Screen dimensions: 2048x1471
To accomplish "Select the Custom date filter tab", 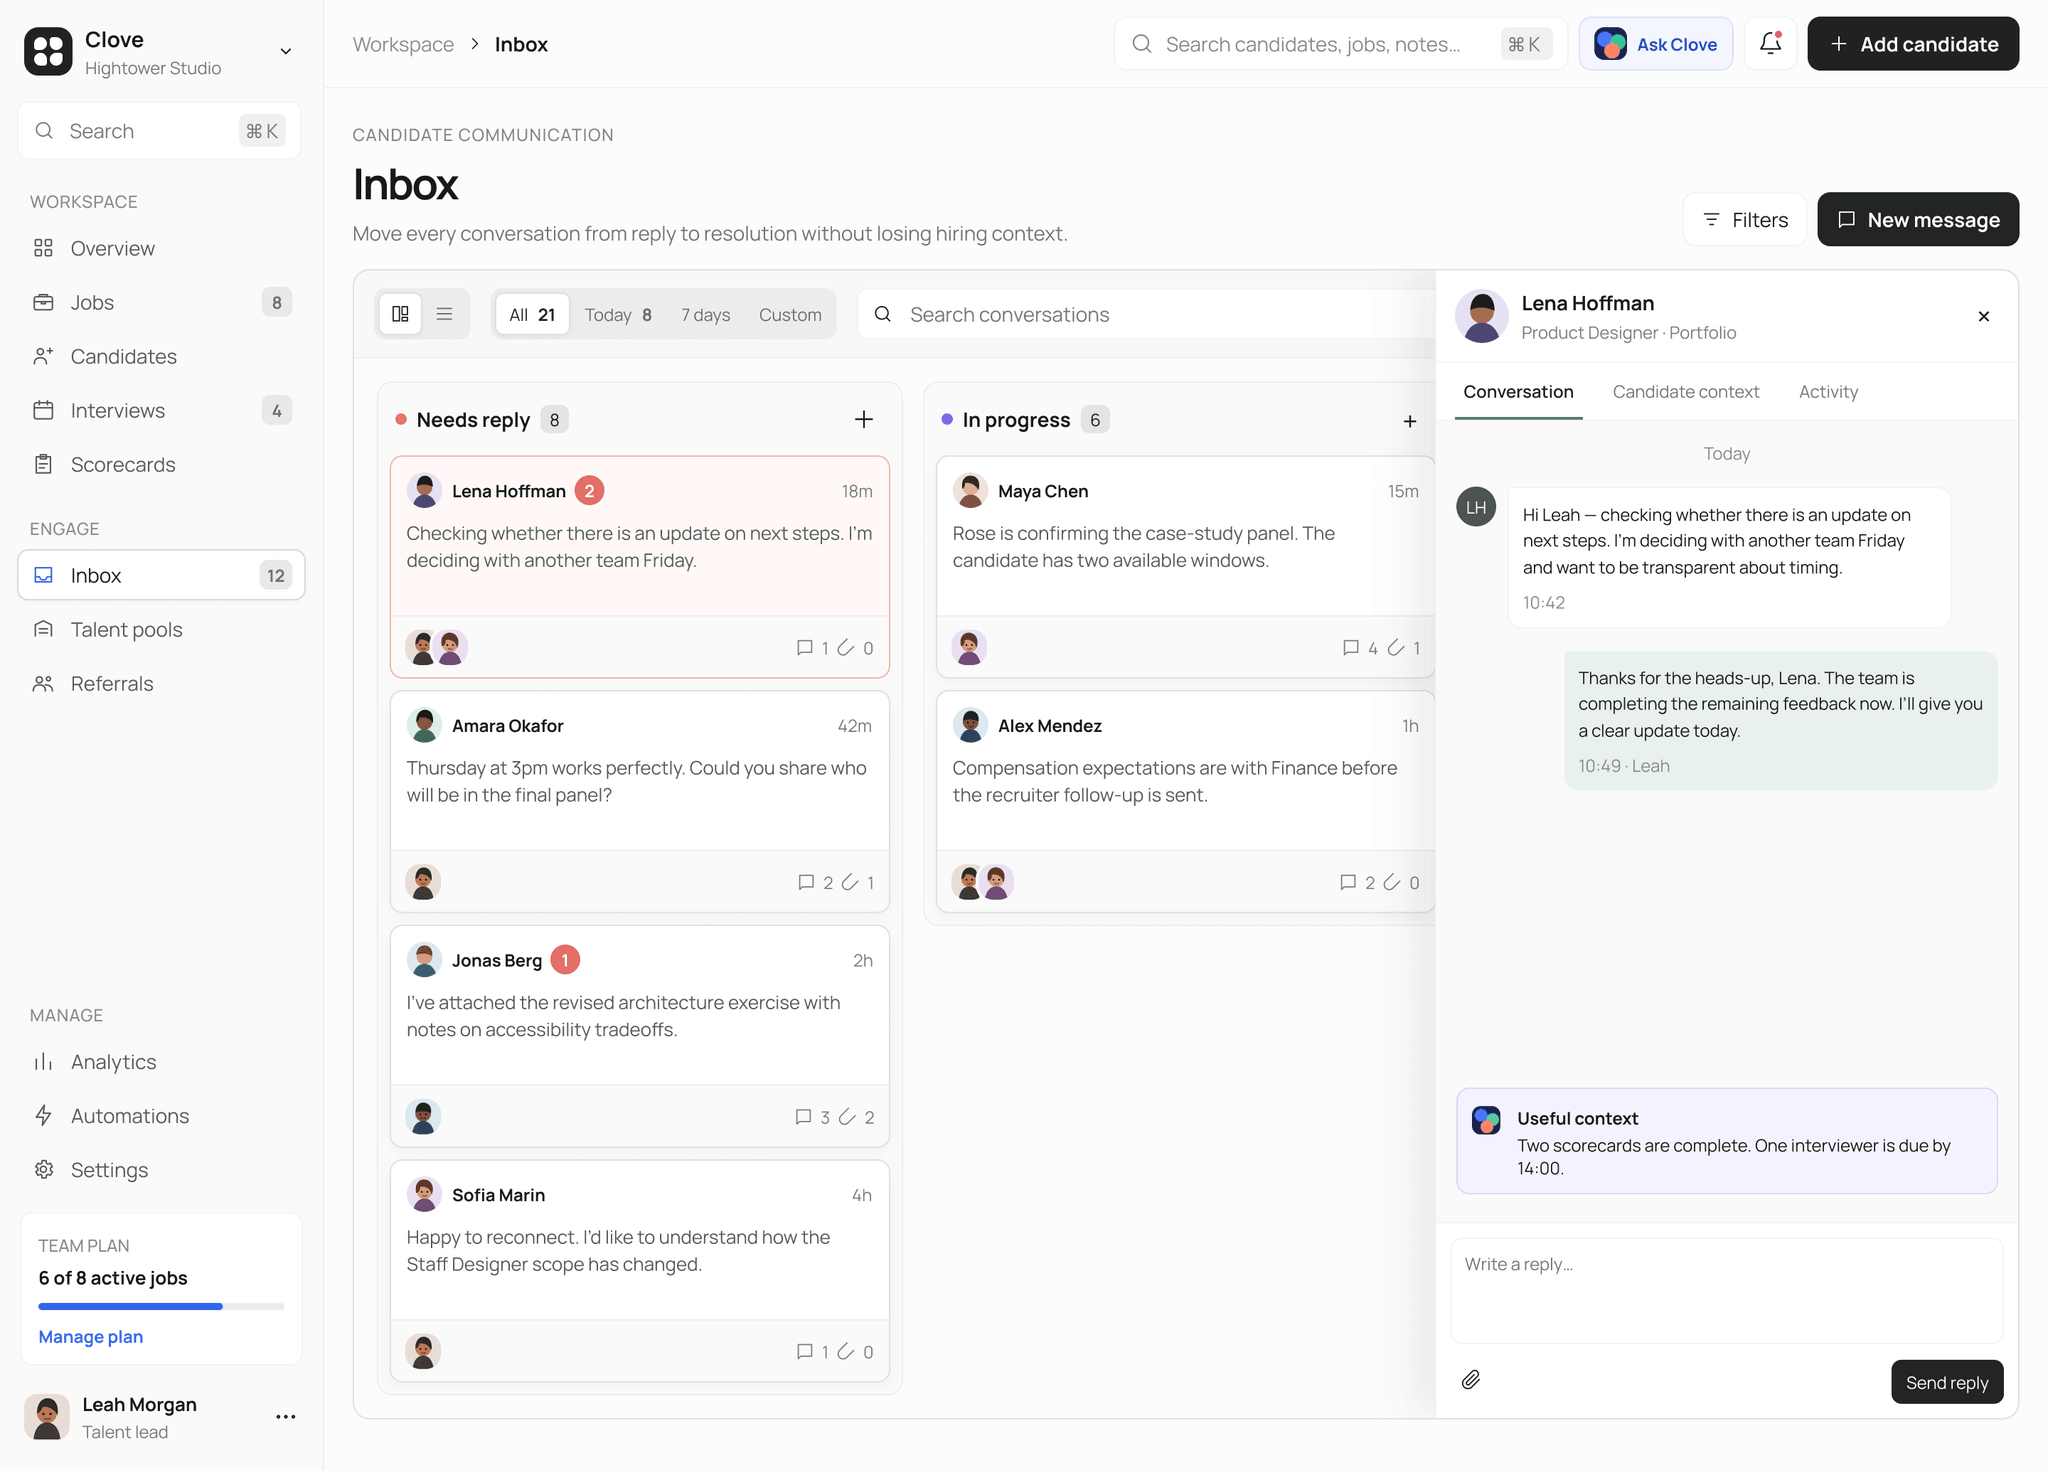I will [790, 314].
